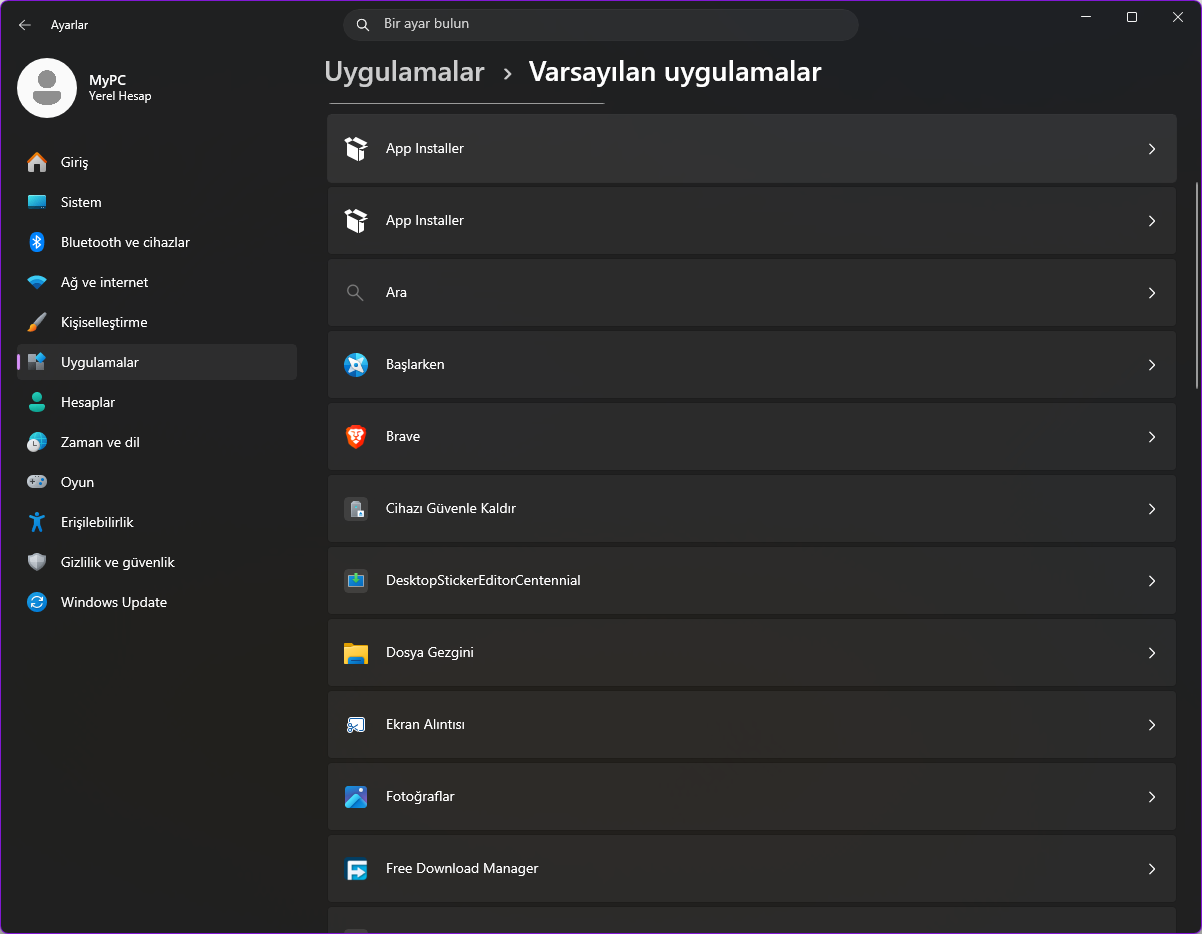The height and width of the screenshot is (934, 1202).
Task: Click the package icon of the second App Installer row
Action: [356, 220]
